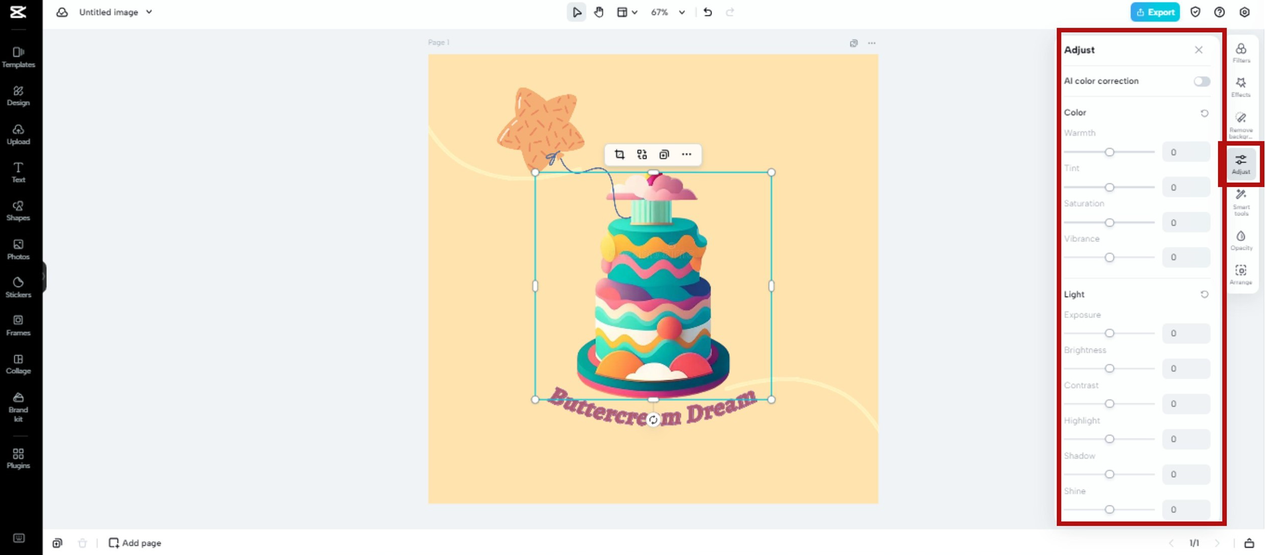Click the Brightness slider handle
1265x555 pixels.
point(1109,369)
